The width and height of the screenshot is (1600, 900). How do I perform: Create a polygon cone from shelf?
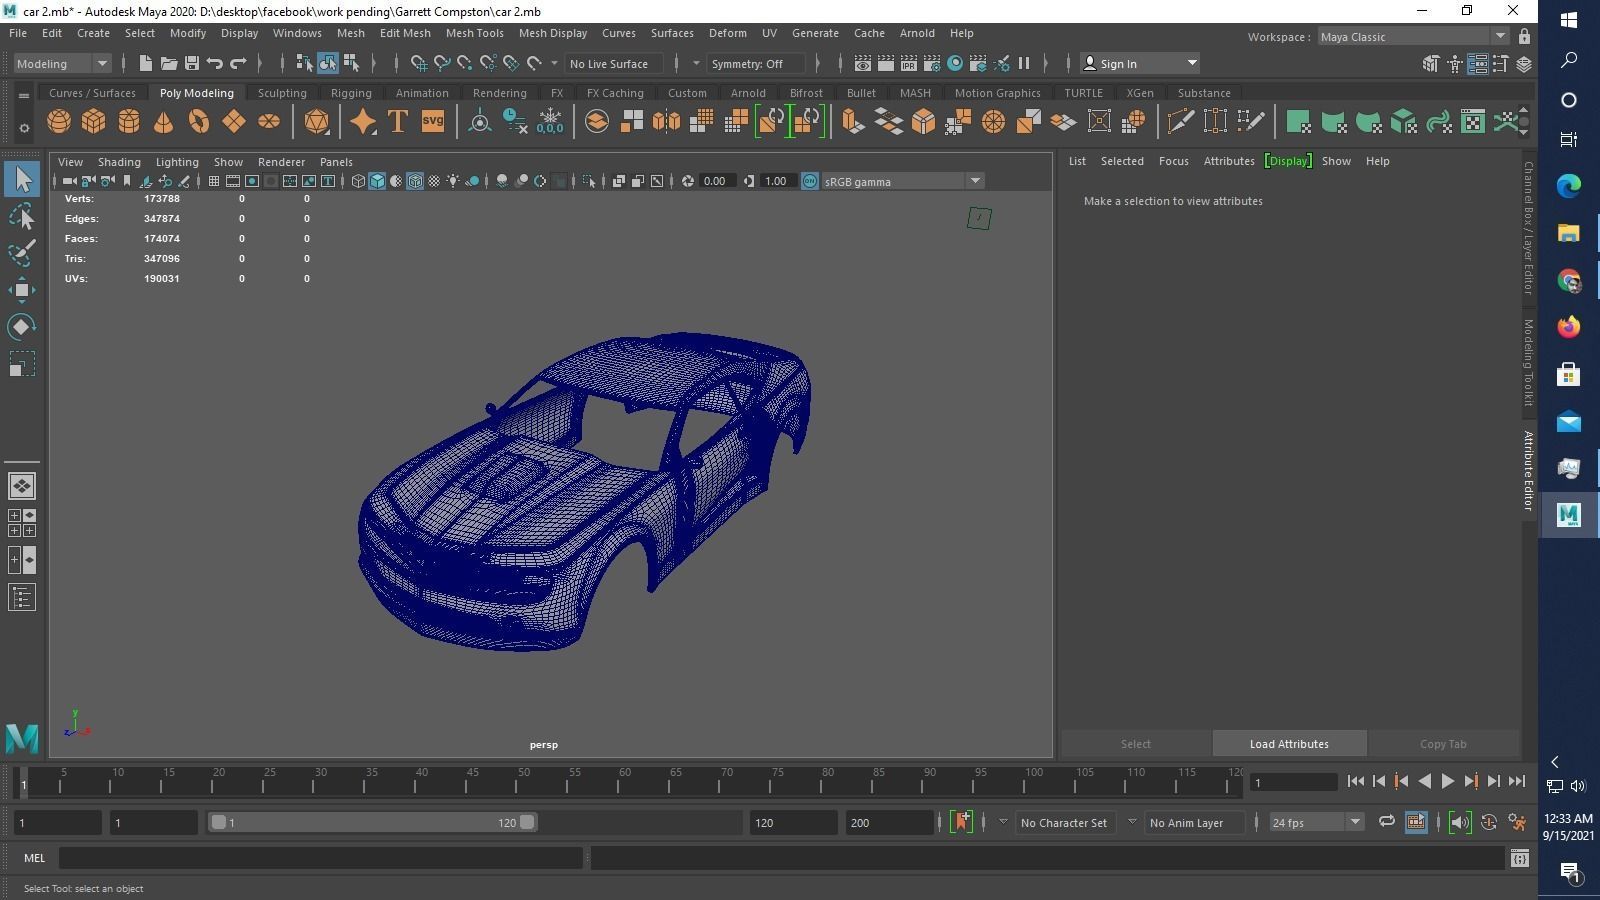164,122
